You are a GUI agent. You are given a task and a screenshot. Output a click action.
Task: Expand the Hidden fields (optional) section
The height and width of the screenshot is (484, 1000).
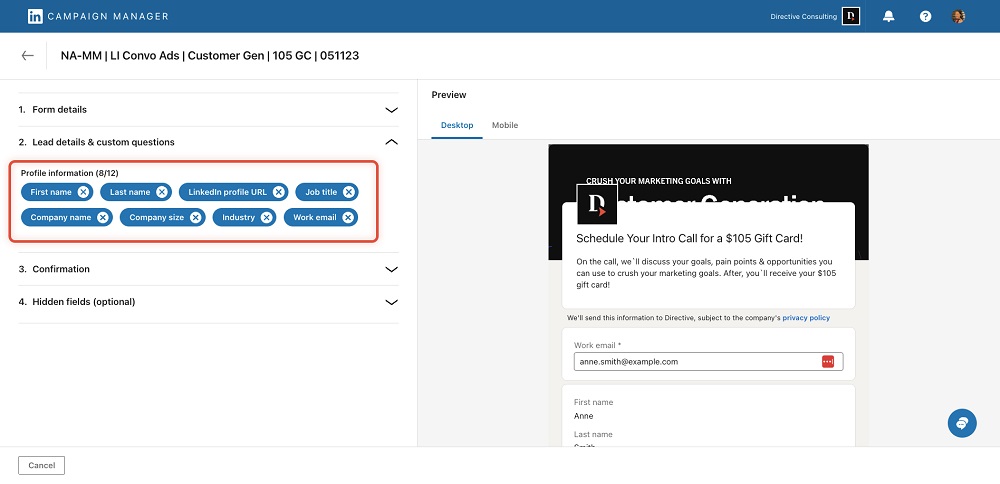click(392, 302)
